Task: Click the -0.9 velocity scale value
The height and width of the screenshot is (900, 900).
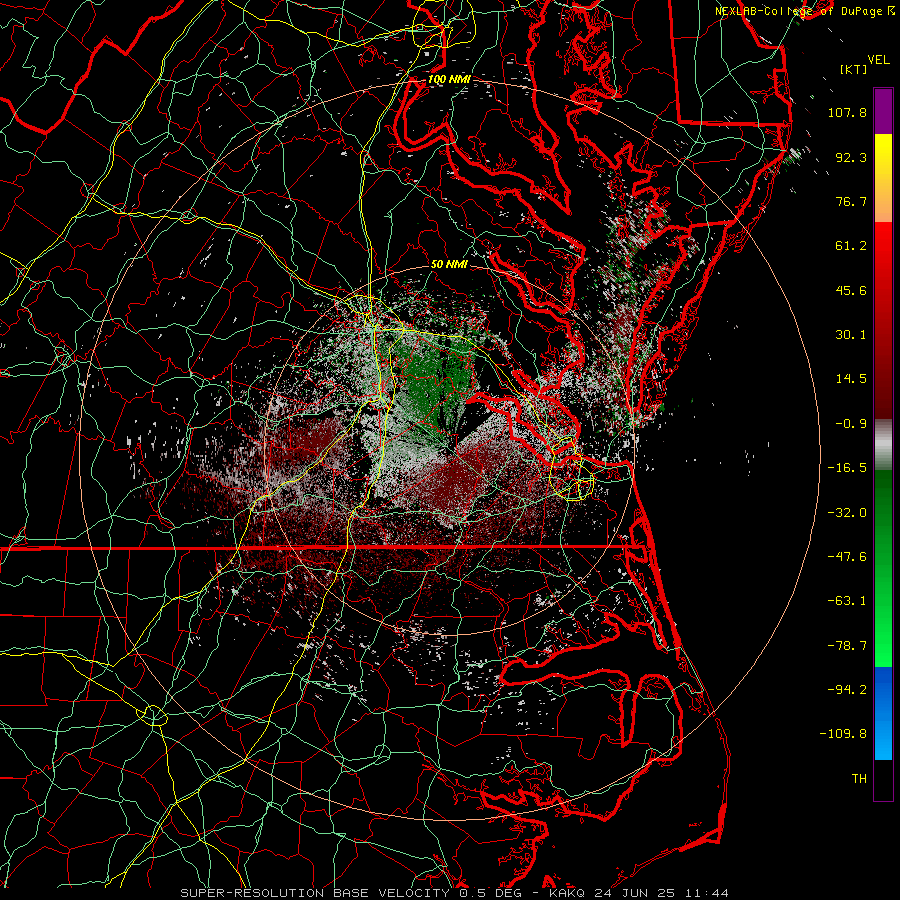Action: pos(851,424)
